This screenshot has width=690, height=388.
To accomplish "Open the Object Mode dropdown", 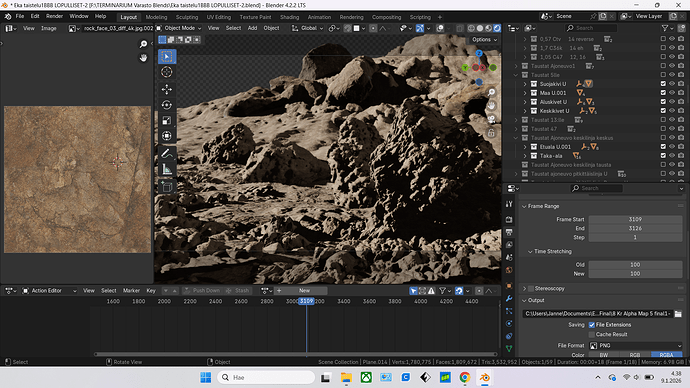I will [179, 28].
